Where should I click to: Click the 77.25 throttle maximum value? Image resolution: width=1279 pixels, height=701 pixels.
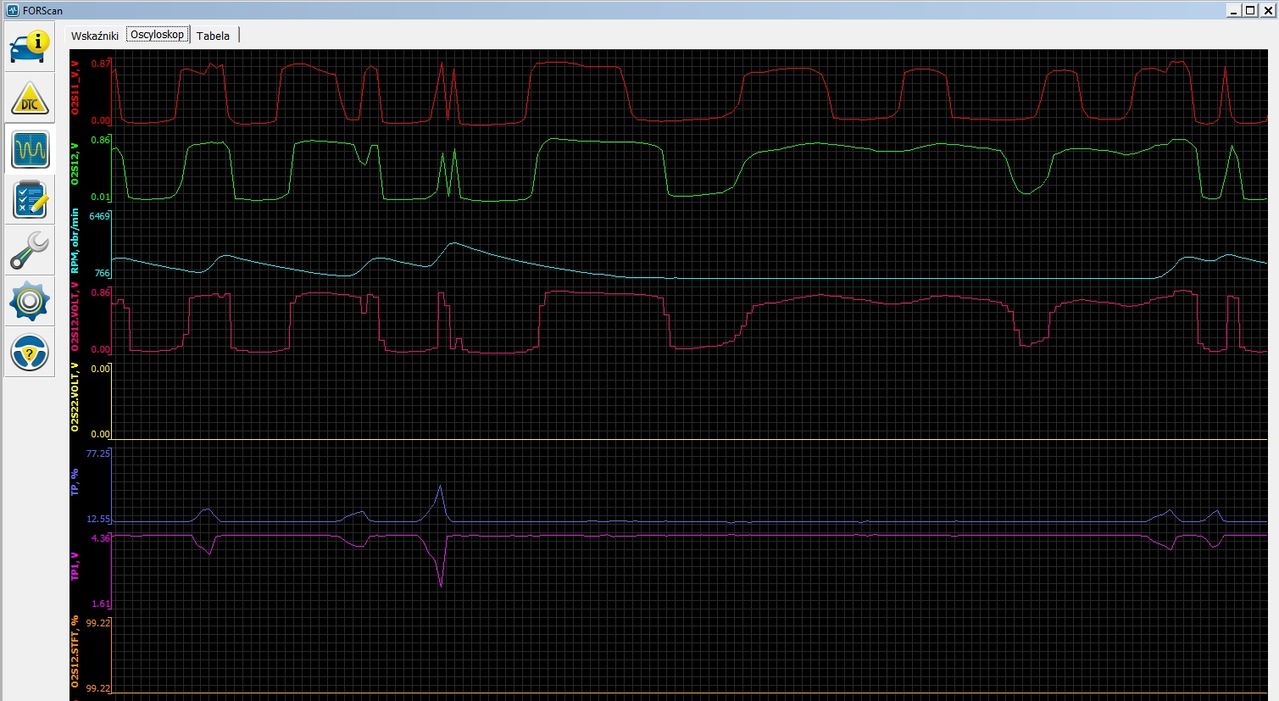point(98,453)
